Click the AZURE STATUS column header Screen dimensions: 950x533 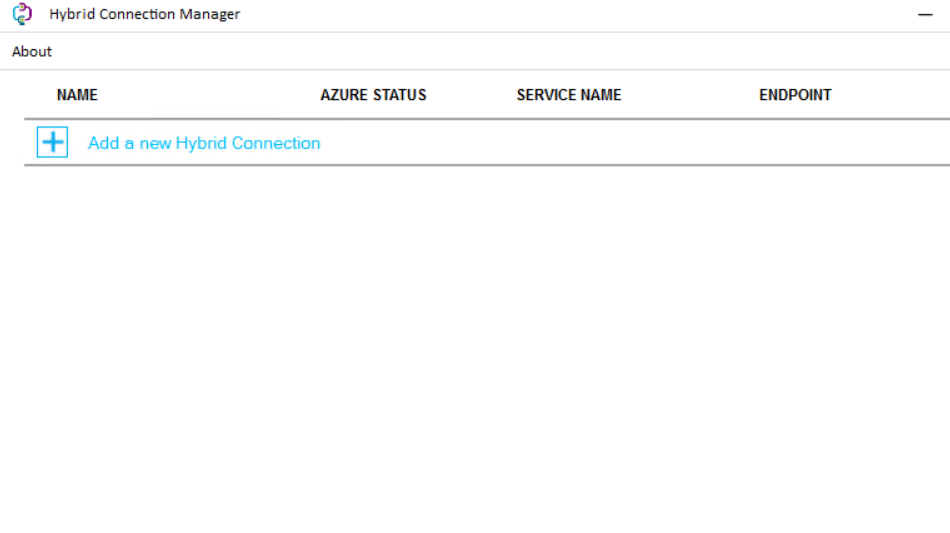pos(373,95)
